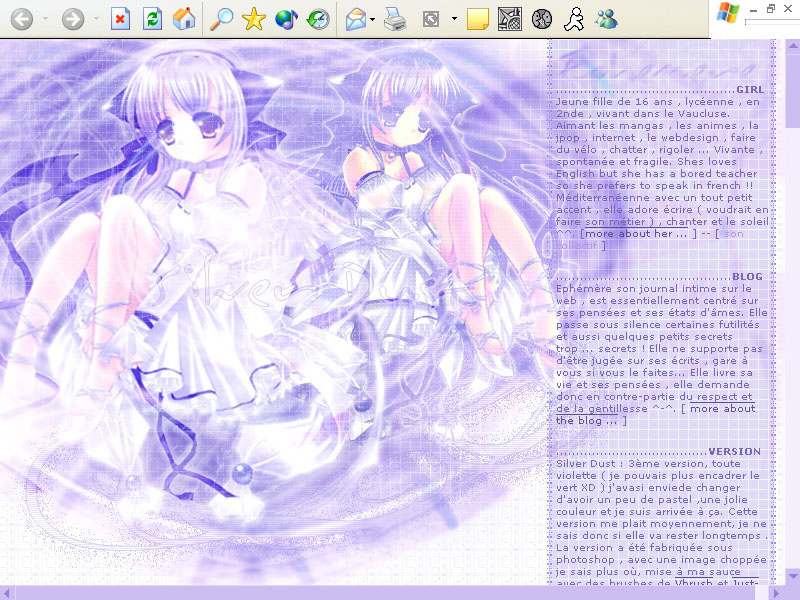This screenshot has width=800, height=600.
Task: Open the Media globe-and-note icon
Action: tap(286, 19)
